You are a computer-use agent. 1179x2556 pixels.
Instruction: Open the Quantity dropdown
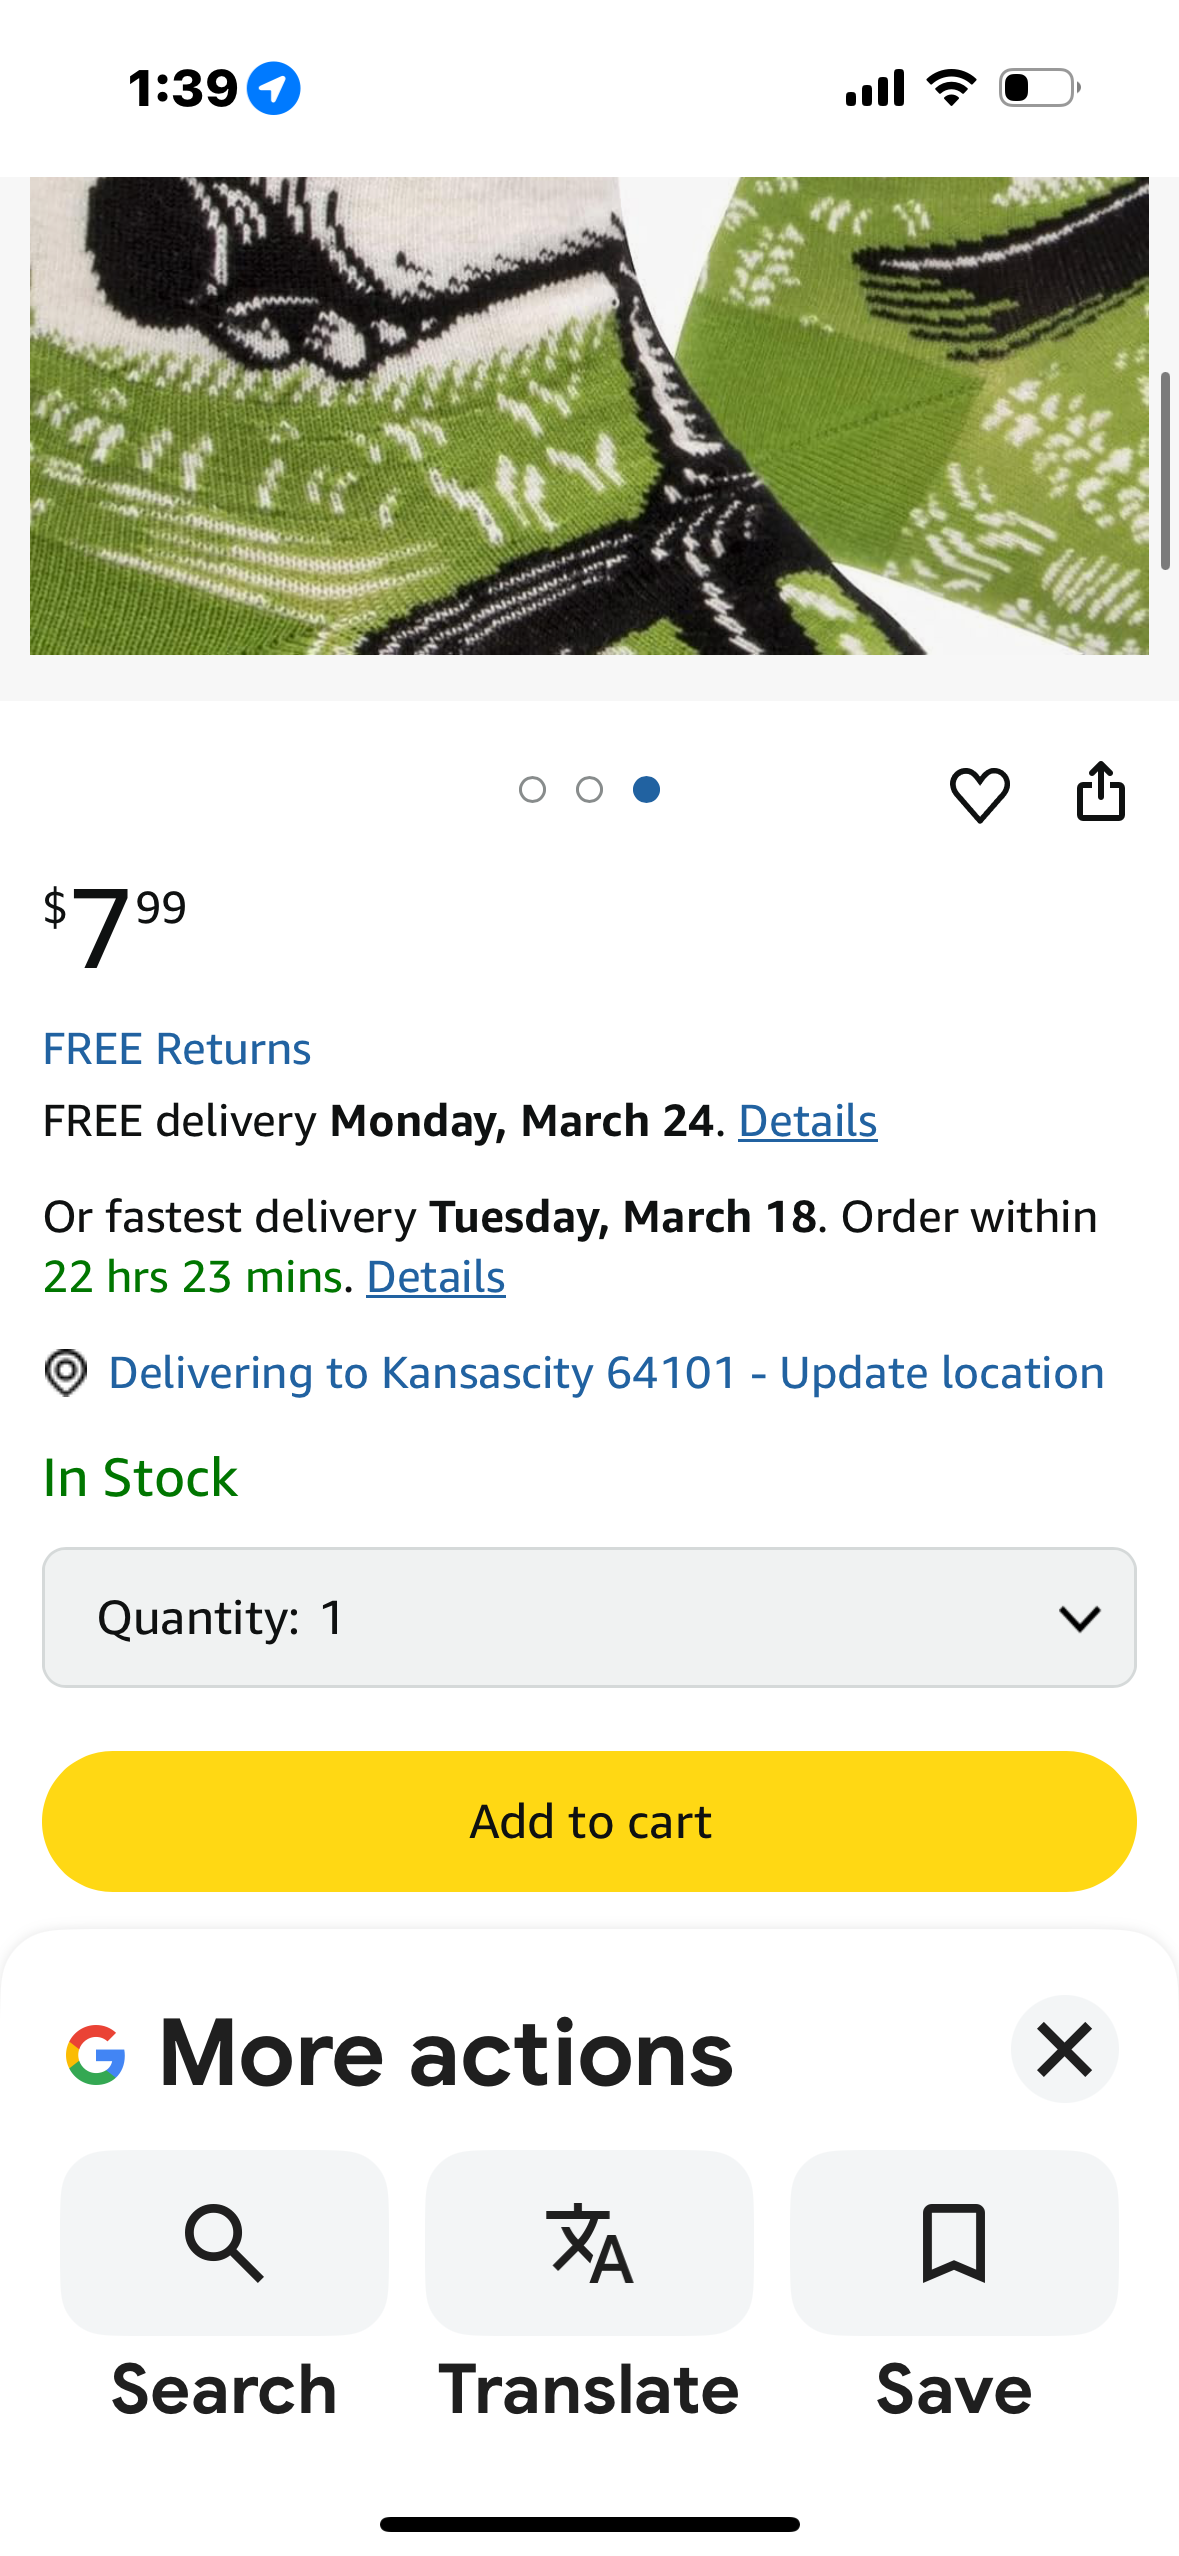589,1617
